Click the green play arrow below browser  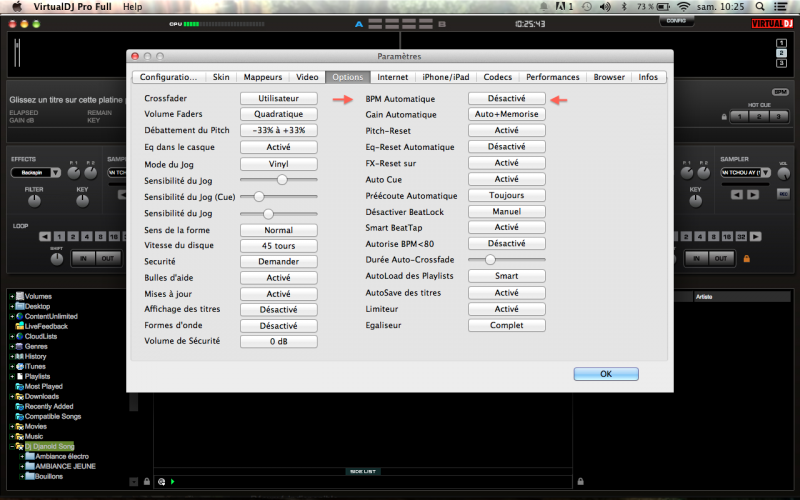172,482
